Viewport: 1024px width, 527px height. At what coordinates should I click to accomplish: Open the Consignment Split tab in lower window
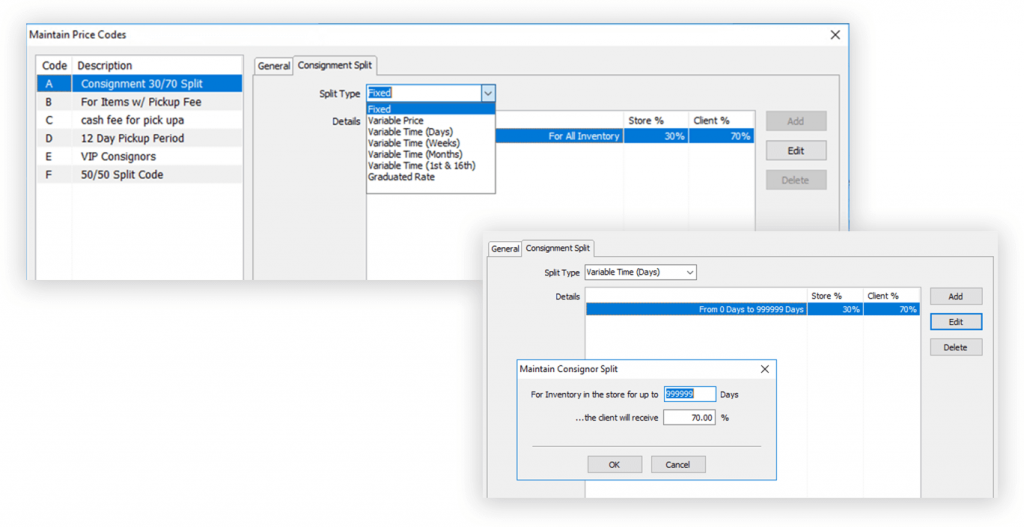tap(558, 248)
